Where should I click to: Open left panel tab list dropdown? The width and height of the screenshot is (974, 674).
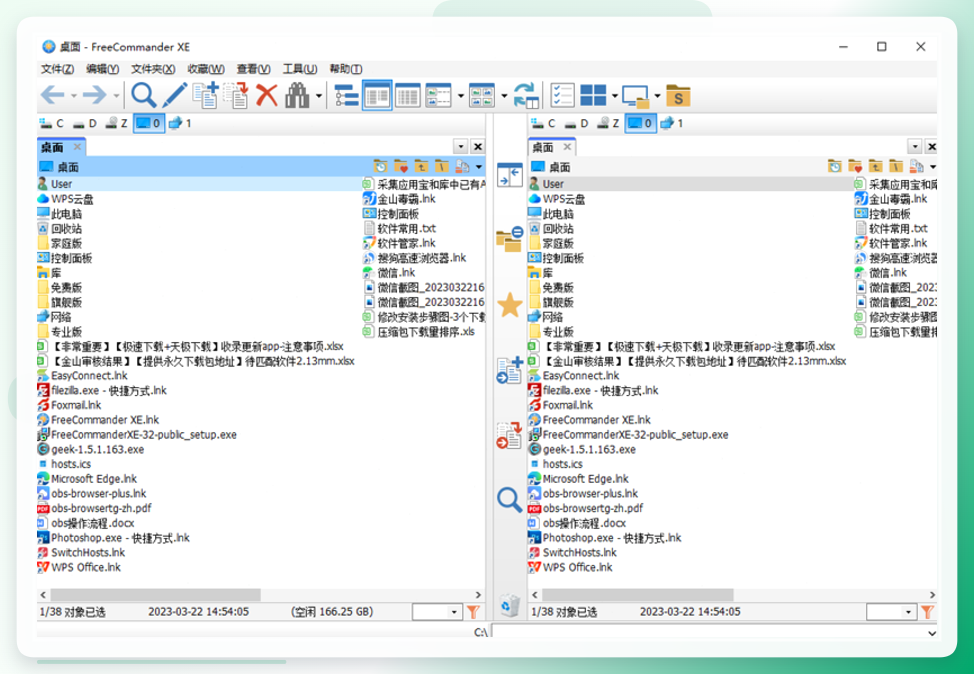click(460, 147)
